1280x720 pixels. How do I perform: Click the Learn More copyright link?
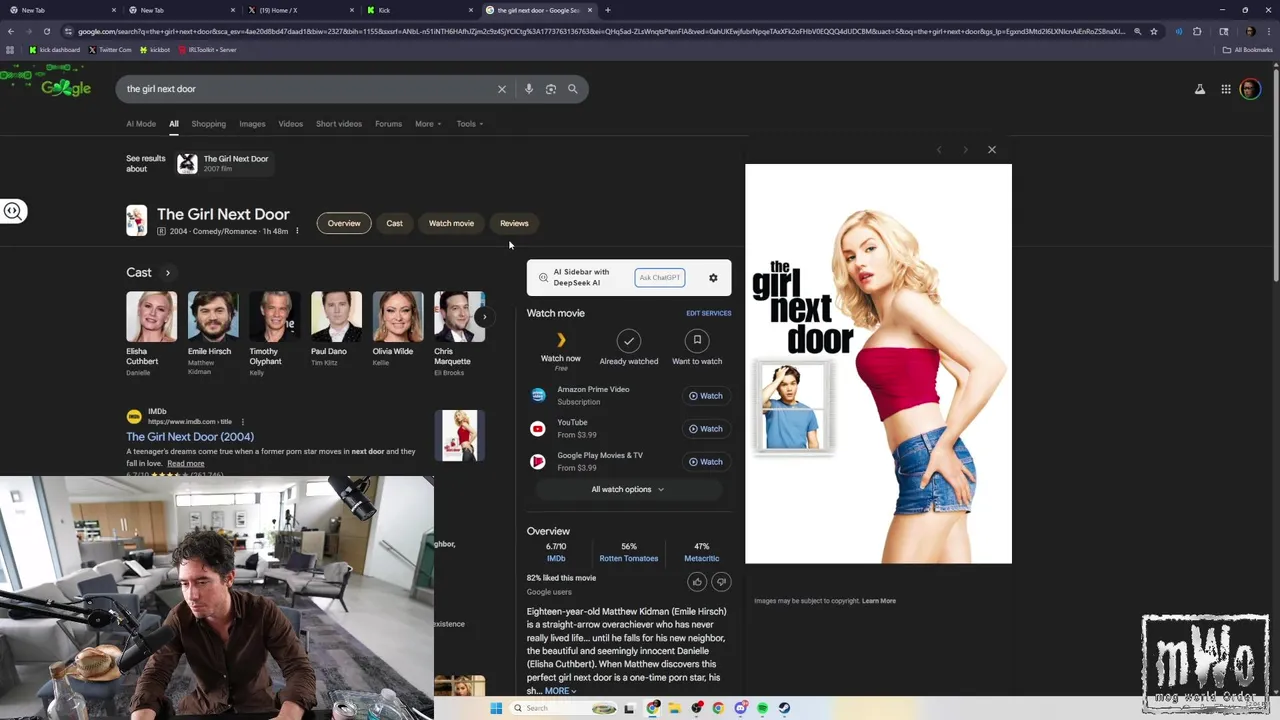[x=879, y=601]
